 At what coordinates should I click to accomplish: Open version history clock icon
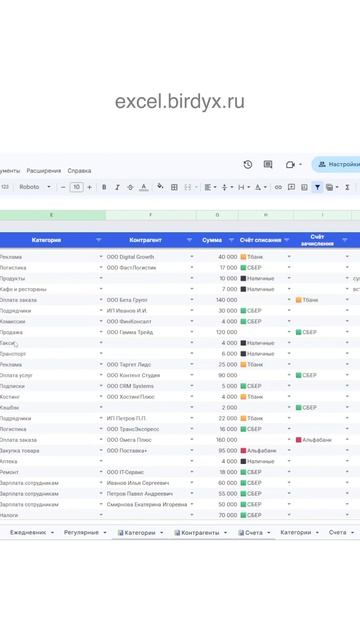(247, 164)
